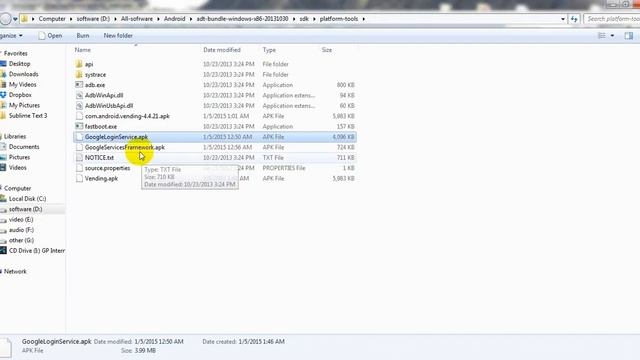Screen dimensions: 640x360
Task: Select the Vending.apk file icon
Action: [79, 178]
